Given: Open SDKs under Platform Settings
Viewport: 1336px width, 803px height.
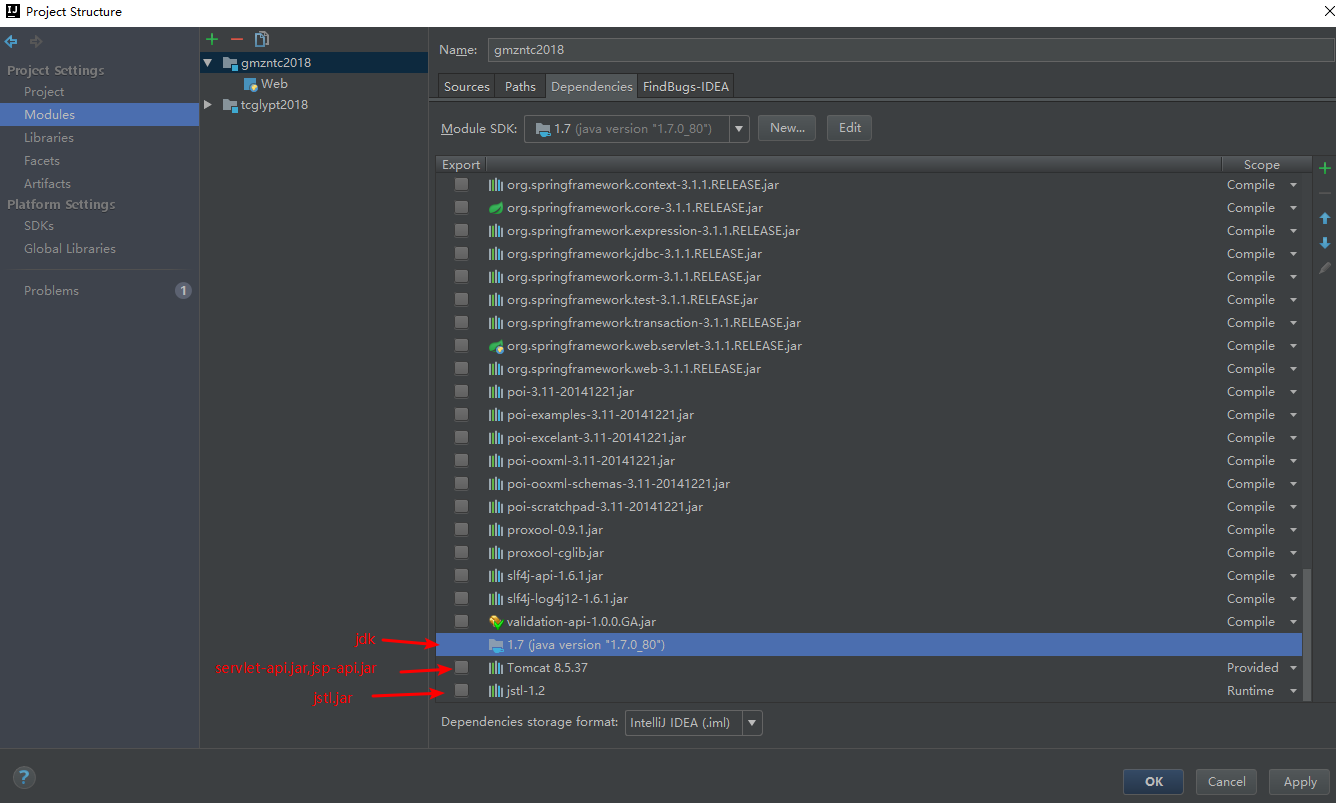Looking at the screenshot, I should (39, 226).
